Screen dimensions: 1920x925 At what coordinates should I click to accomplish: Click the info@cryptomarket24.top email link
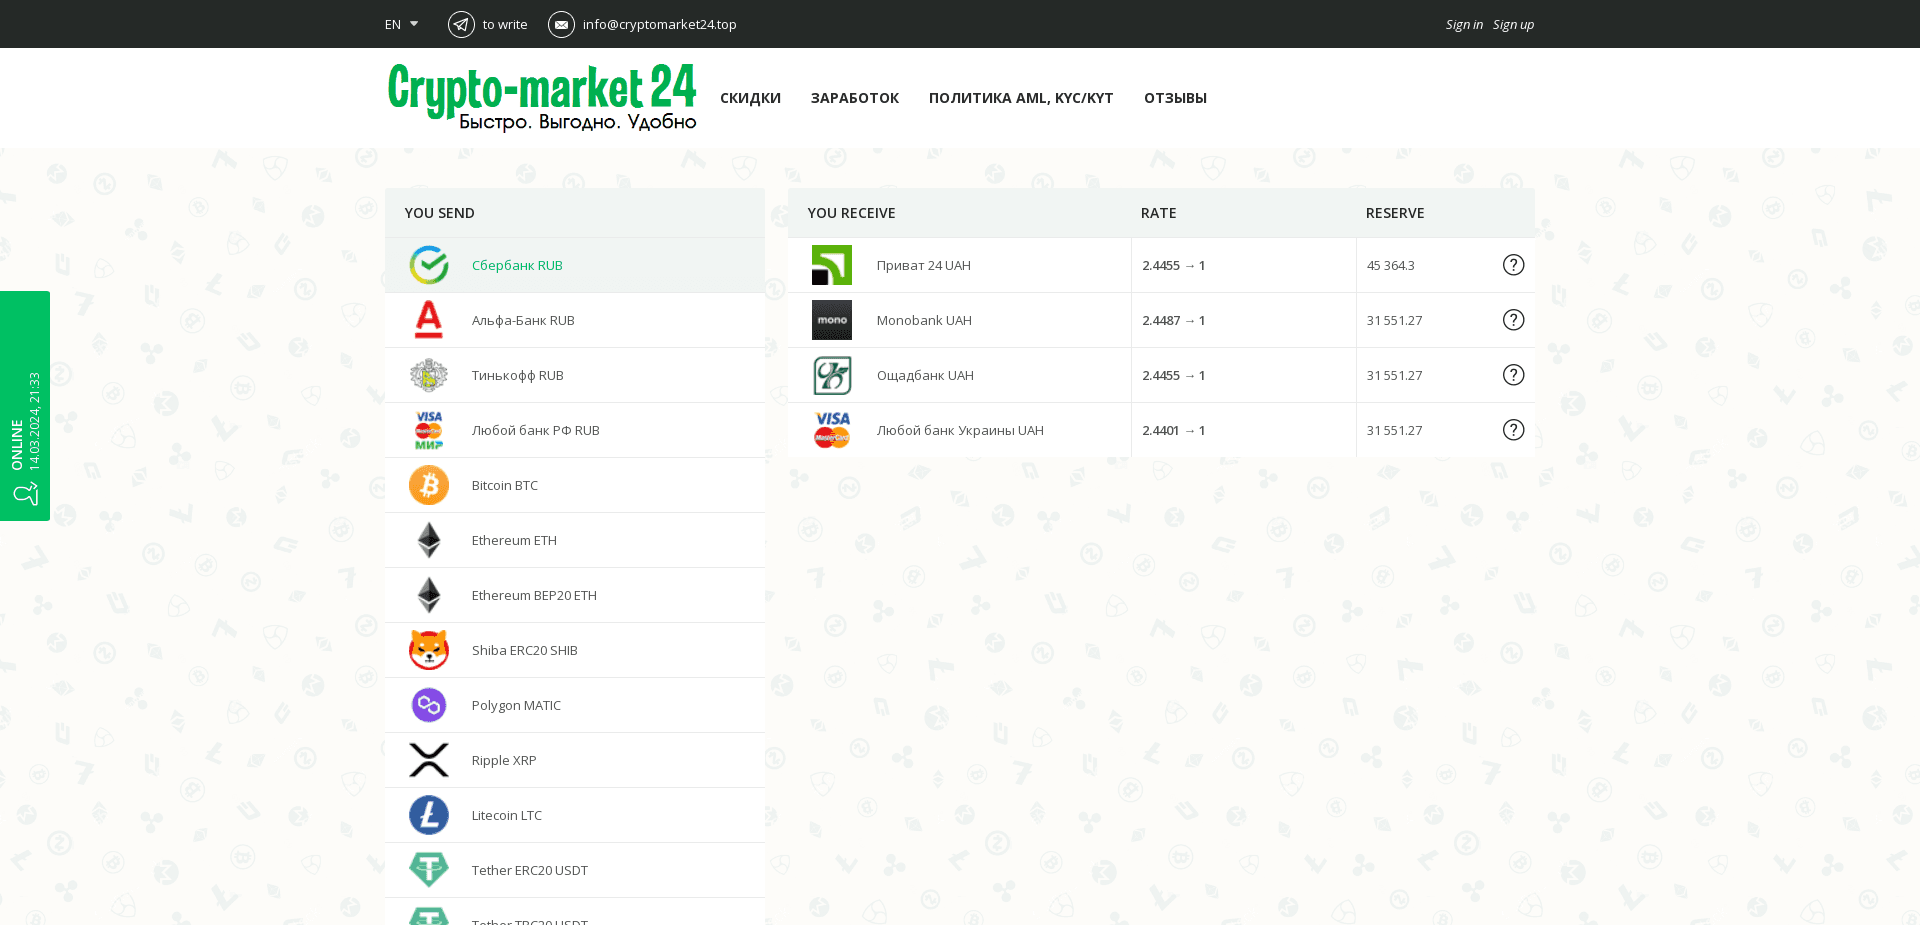659,24
